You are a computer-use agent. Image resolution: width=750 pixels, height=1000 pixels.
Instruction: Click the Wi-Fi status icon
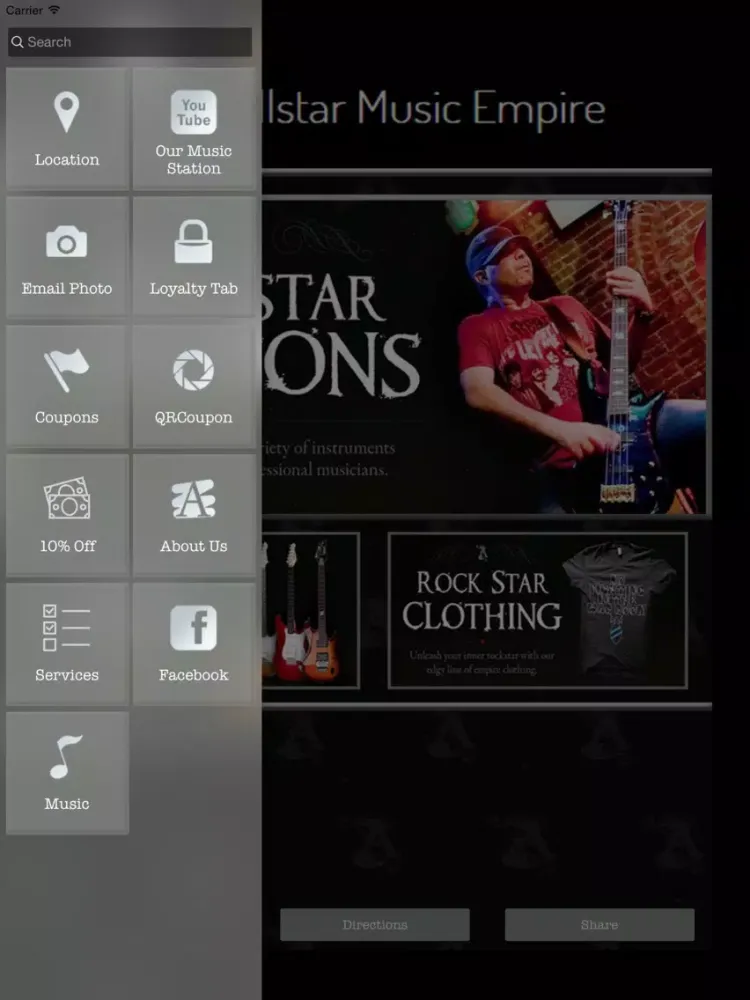tap(54, 10)
